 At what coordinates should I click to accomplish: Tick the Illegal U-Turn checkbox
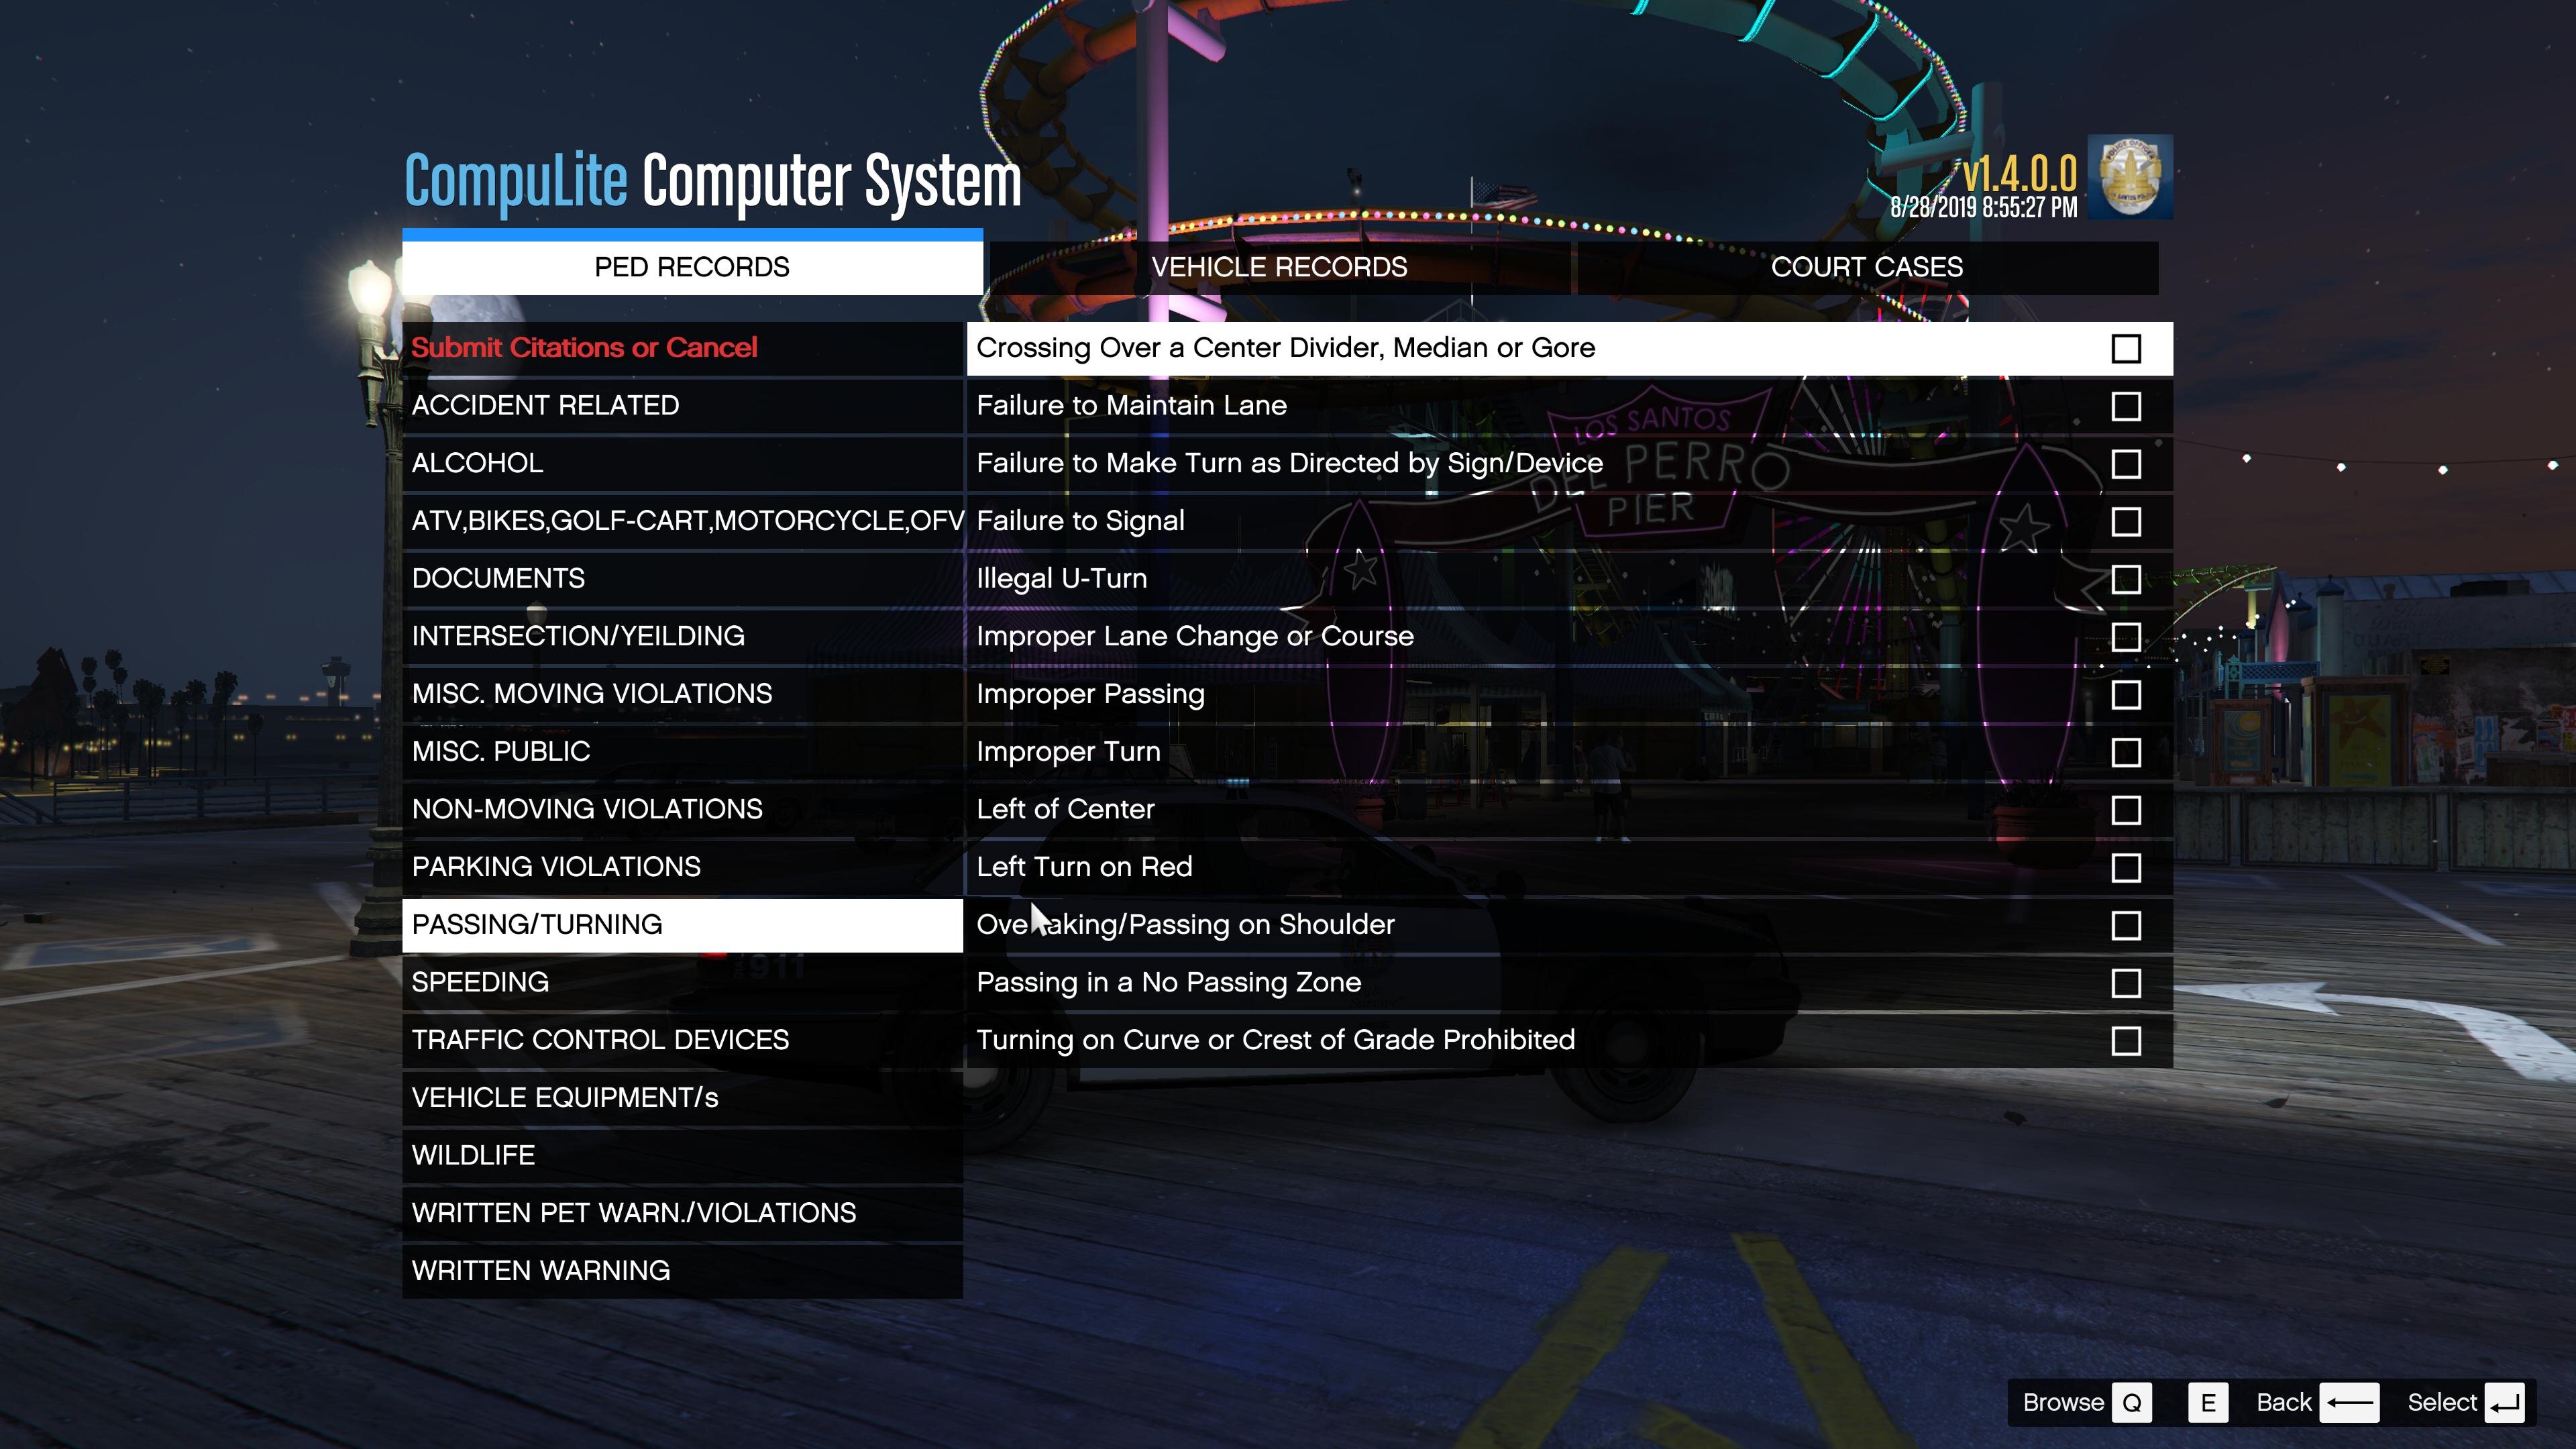pyautogui.click(x=2125, y=580)
